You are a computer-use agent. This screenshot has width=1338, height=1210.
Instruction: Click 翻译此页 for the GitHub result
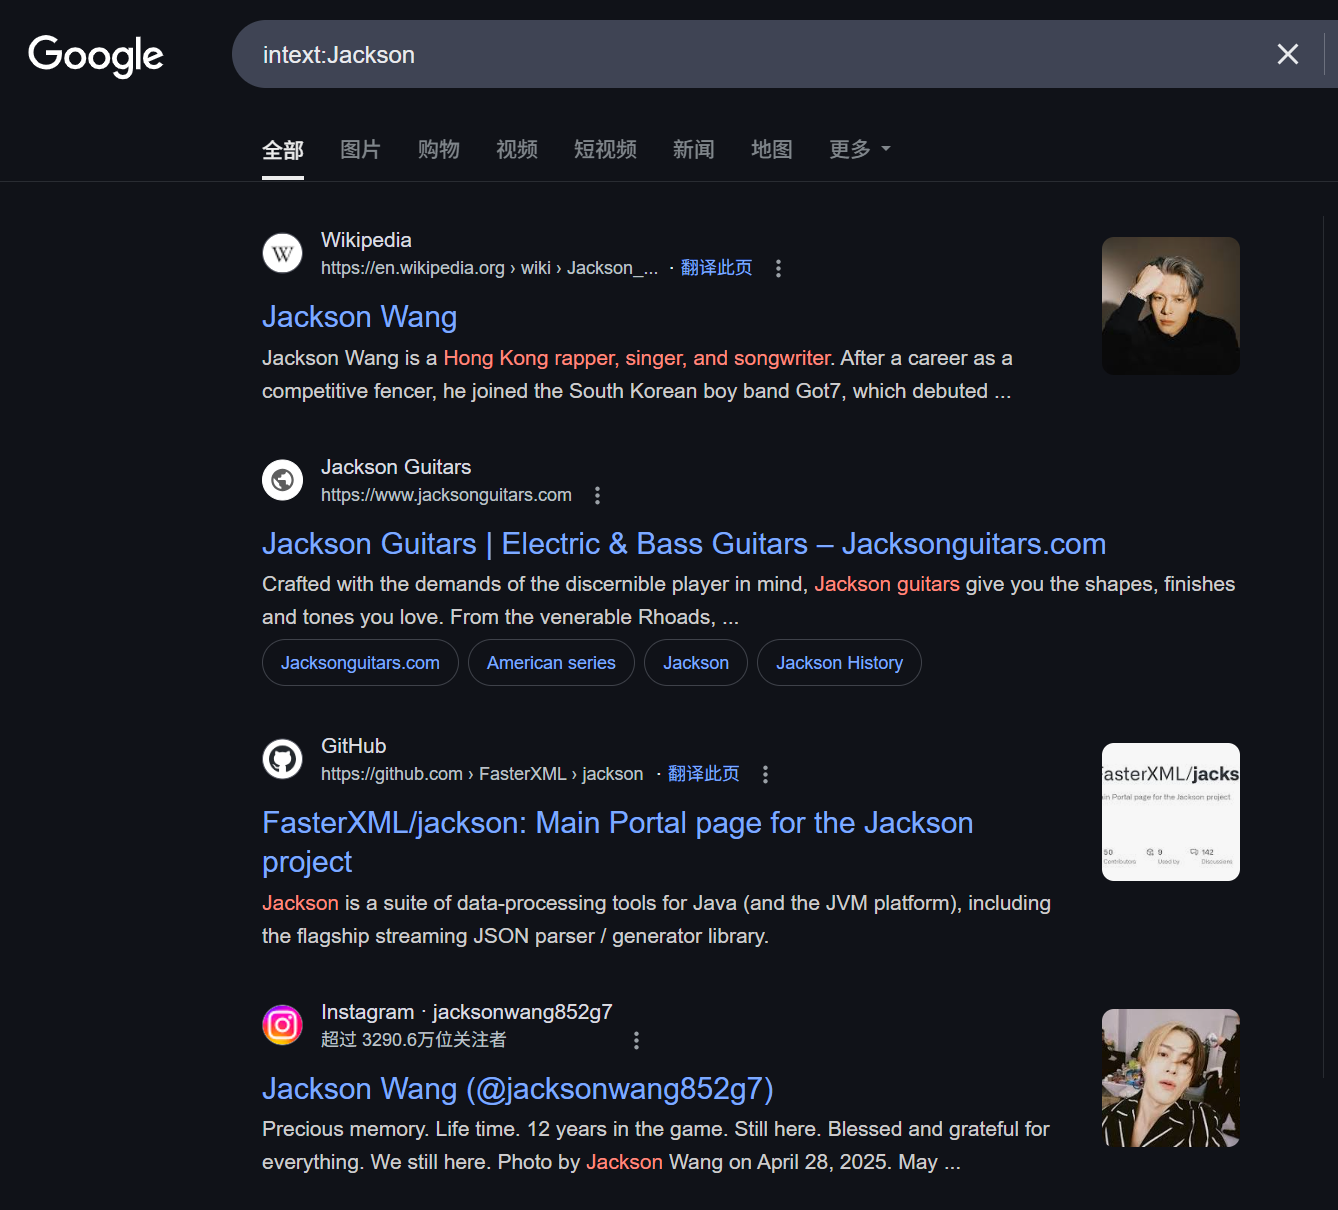pyautogui.click(x=703, y=774)
